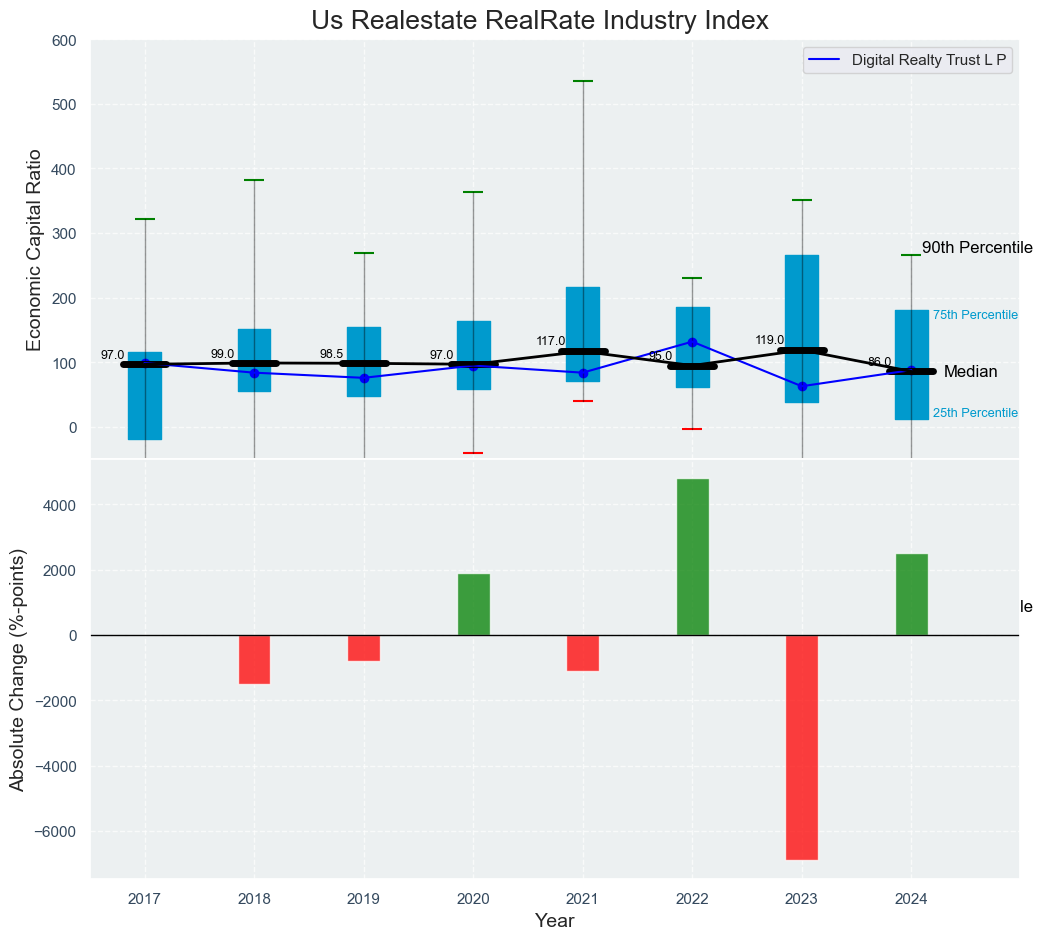The height and width of the screenshot is (940, 1043).
Task: Click the green 2020 absolute change bar
Action: click(473, 604)
